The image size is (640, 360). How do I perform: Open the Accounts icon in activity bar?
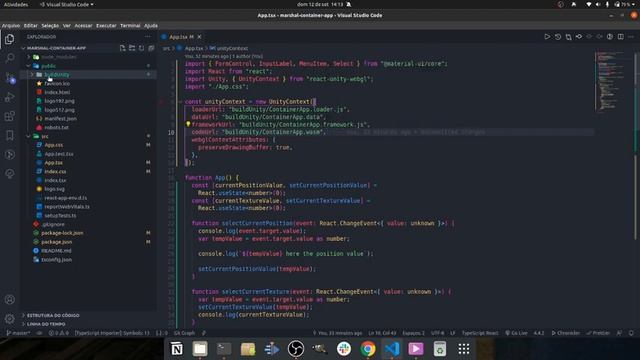[x=9, y=299]
